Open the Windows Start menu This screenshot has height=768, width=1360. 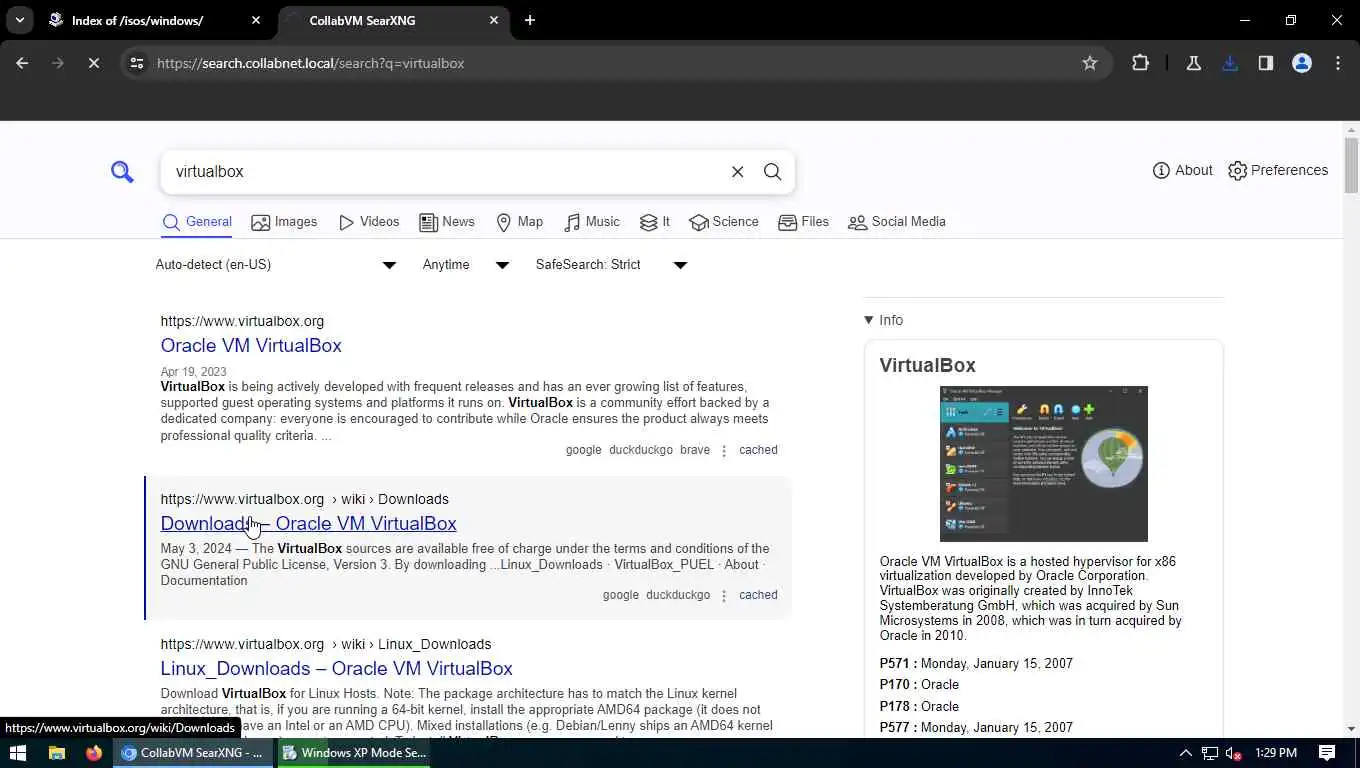(x=17, y=753)
